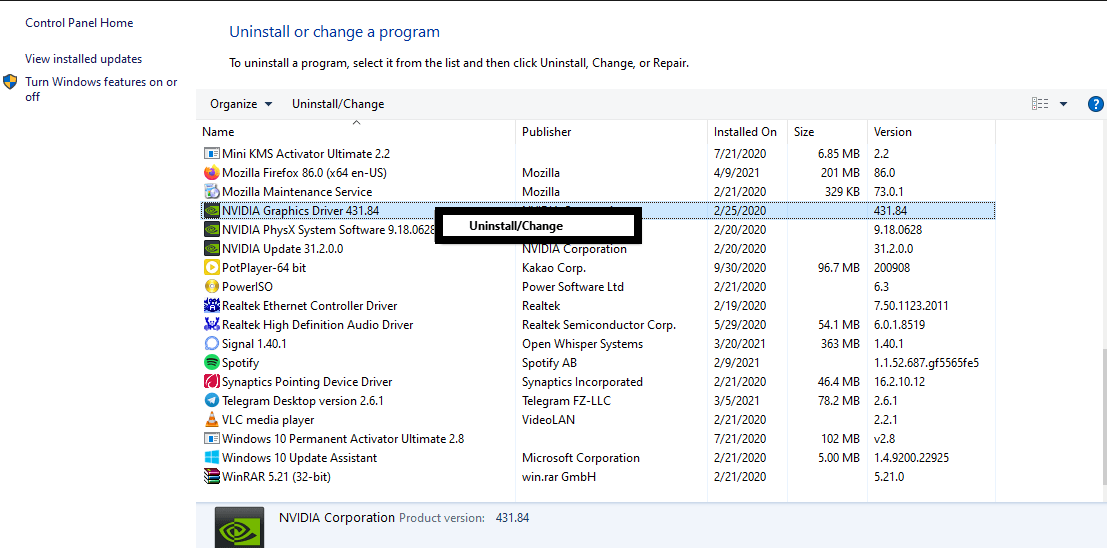Open the Organize dropdown
1107x548 pixels.
click(x=241, y=104)
